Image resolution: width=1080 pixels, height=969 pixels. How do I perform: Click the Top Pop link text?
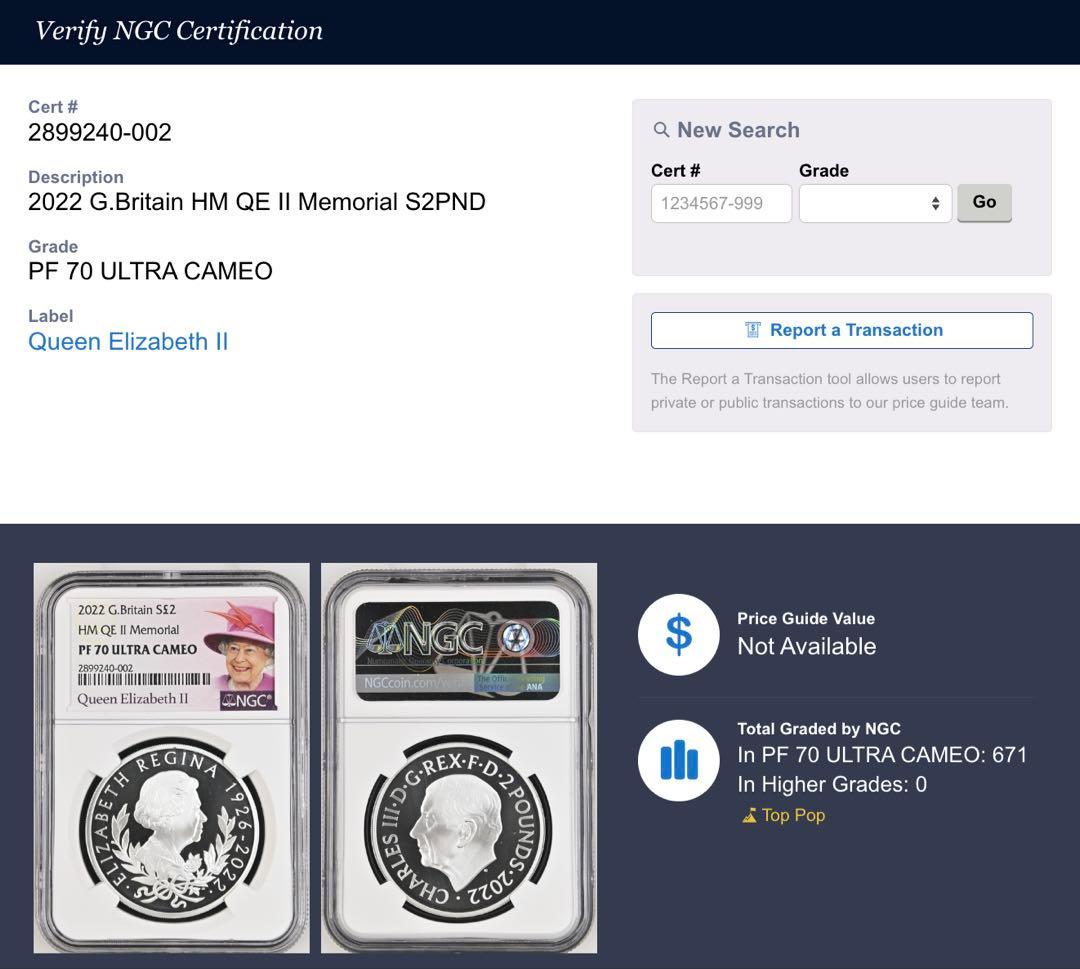793,815
